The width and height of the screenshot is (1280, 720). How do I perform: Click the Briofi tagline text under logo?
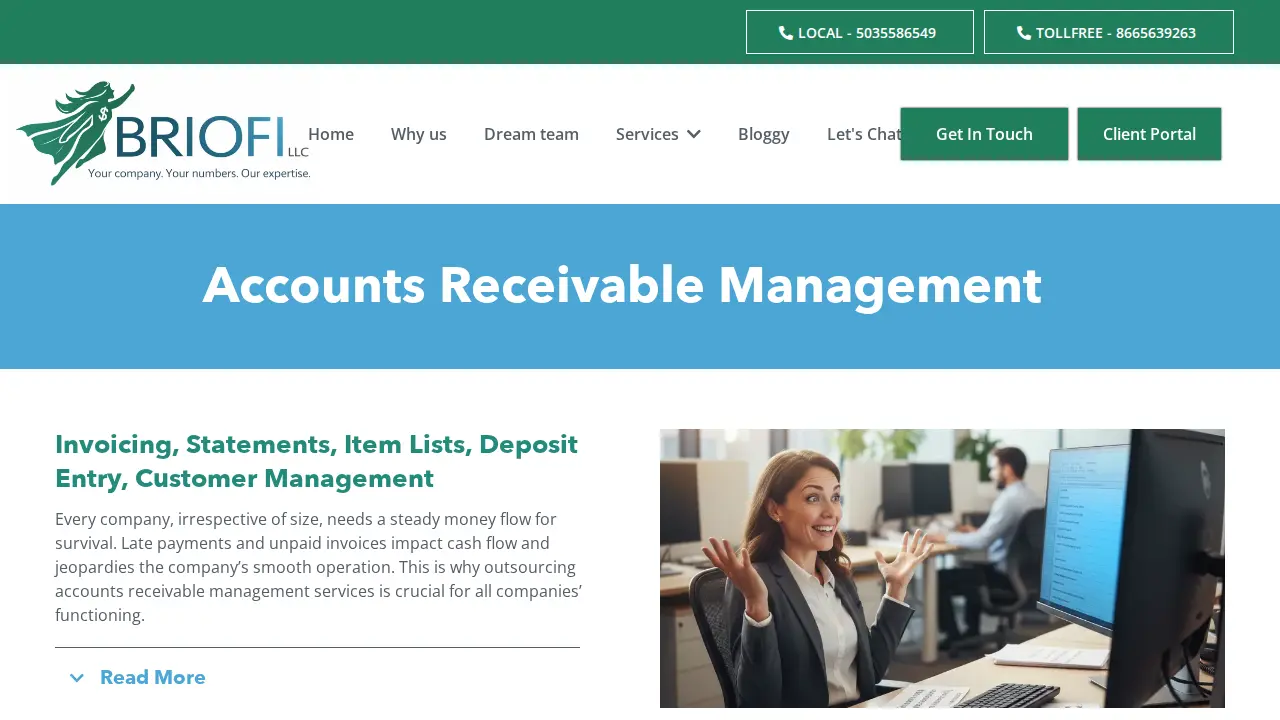point(199,173)
